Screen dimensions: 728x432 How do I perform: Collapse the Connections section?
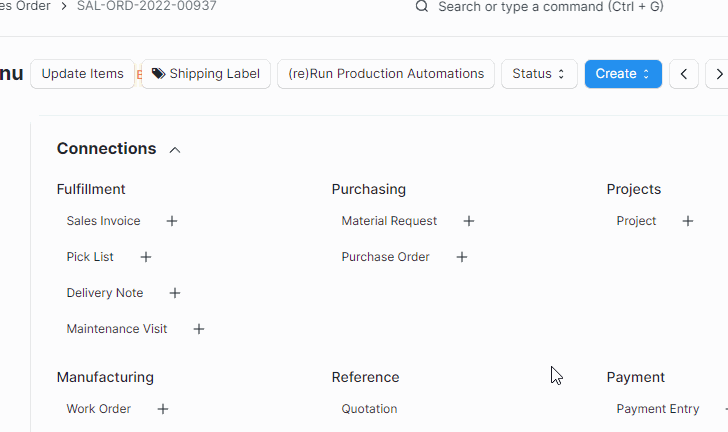tap(175, 150)
